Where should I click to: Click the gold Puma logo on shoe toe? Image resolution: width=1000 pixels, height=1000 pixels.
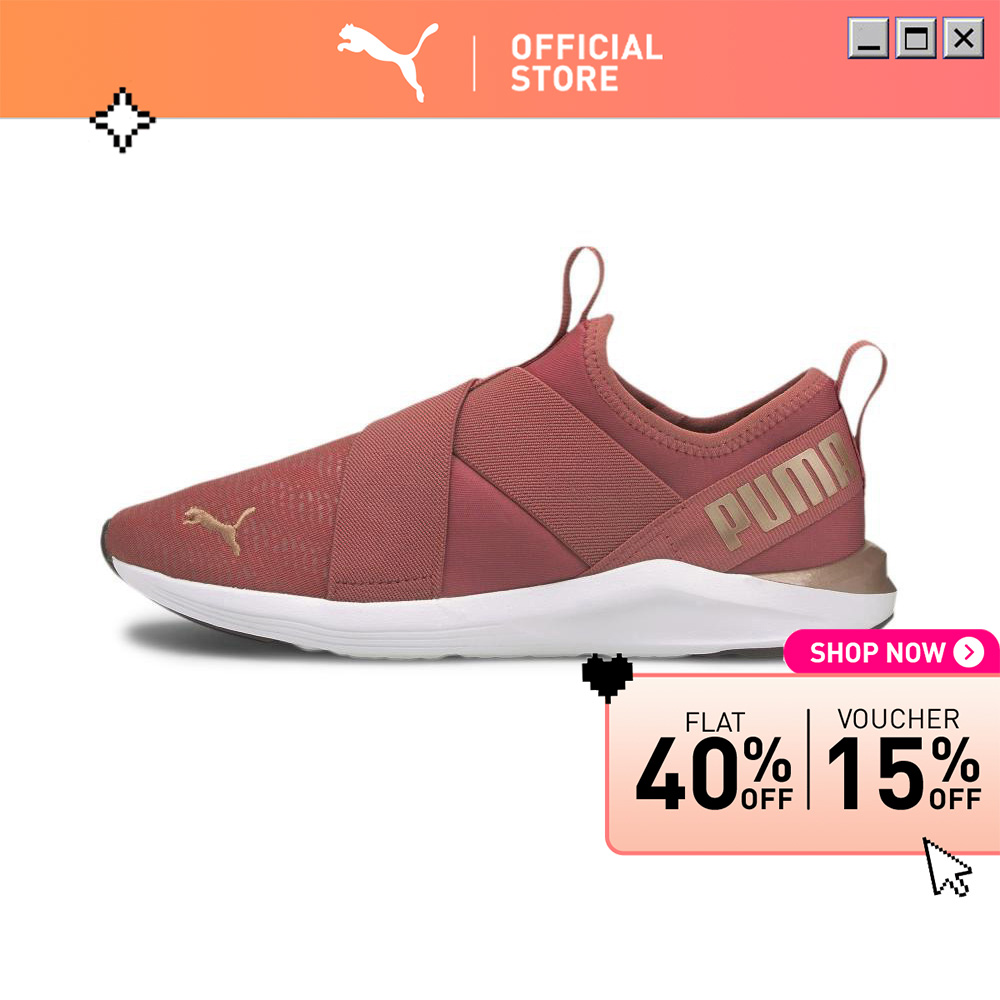pyautogui.click(x=219, y=527)
